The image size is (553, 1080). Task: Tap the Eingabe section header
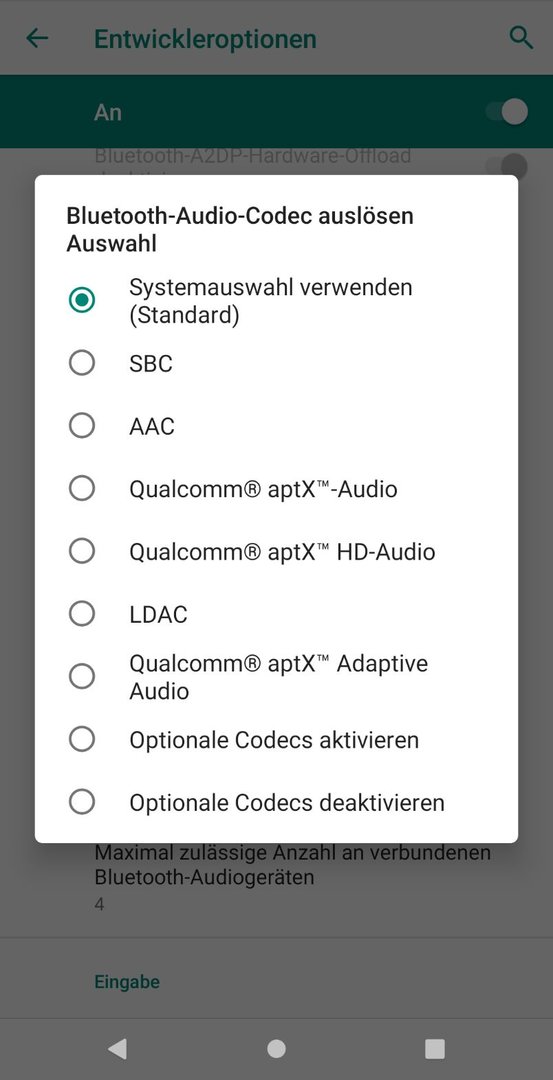point(127,982)
